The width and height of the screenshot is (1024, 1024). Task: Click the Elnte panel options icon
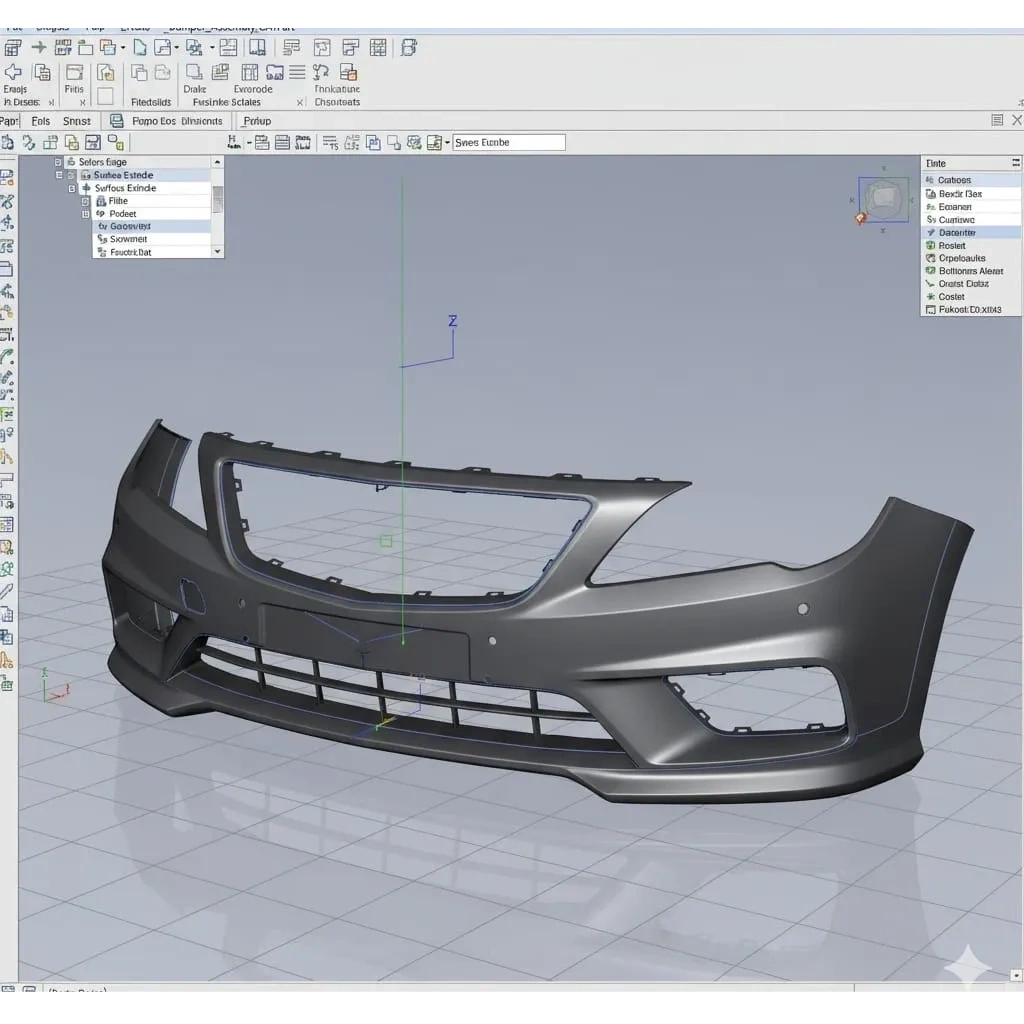1016,163
